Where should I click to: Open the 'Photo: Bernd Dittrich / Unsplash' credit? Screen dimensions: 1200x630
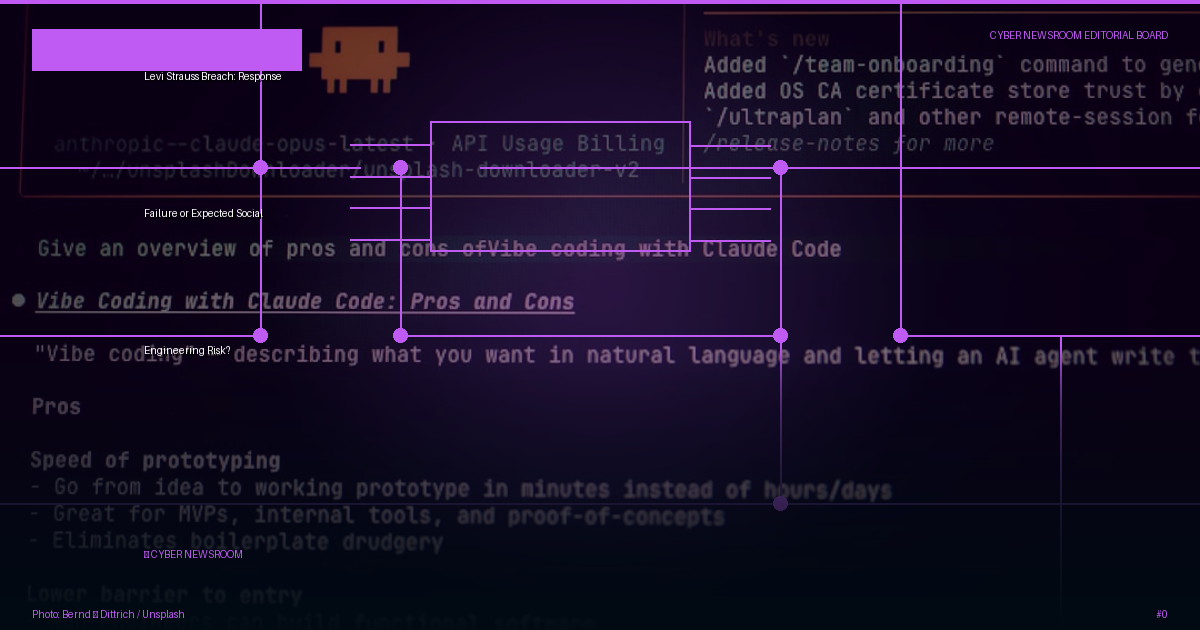(x=108, y=614)
